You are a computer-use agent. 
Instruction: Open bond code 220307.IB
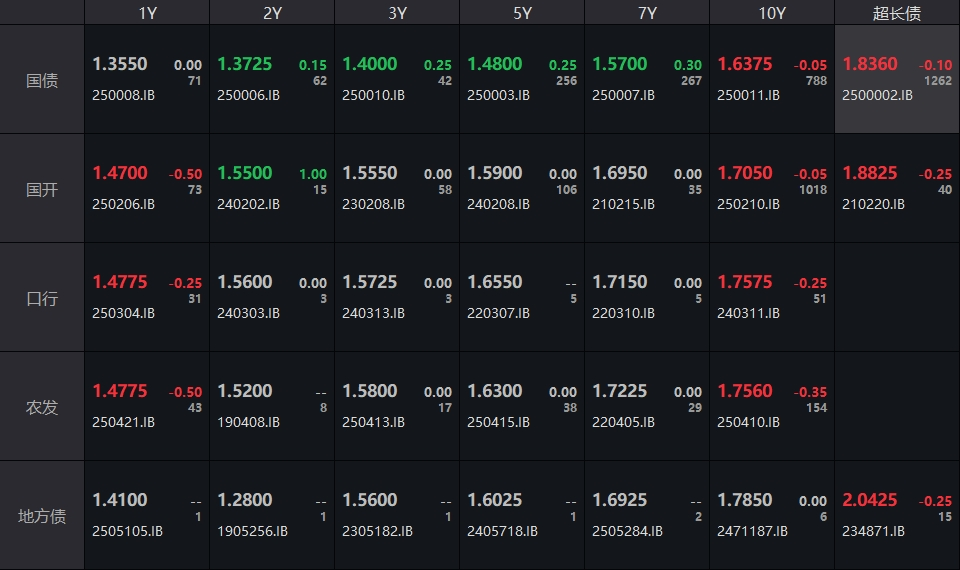pos(499,313)
